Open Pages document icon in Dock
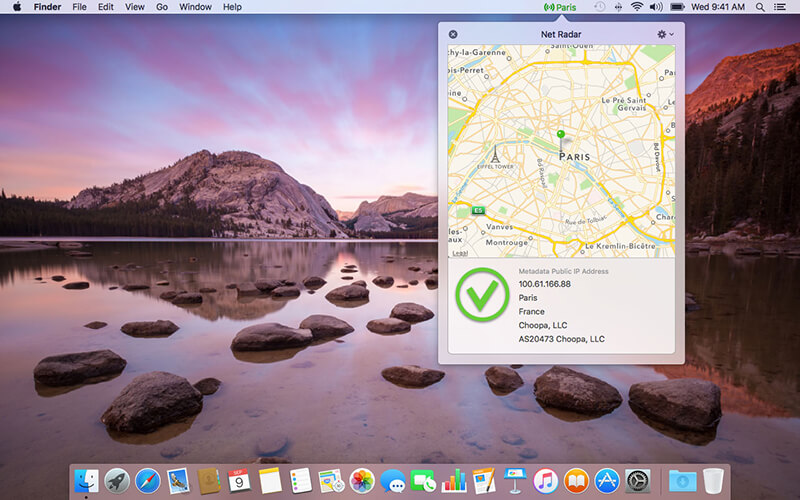This screenshot has width=800, height=500. click(484, 481)
